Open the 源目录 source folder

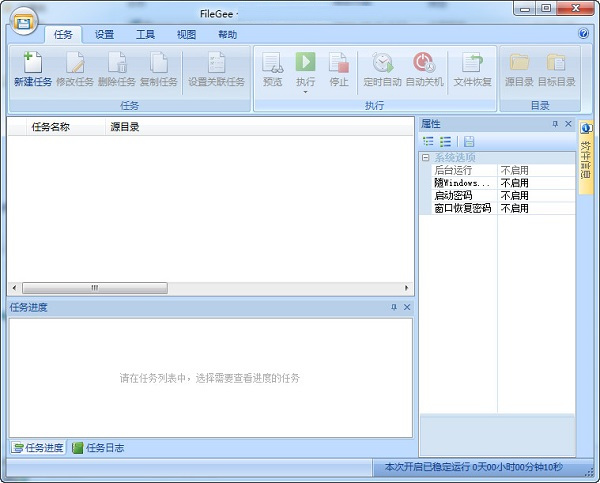click(519, 70)
